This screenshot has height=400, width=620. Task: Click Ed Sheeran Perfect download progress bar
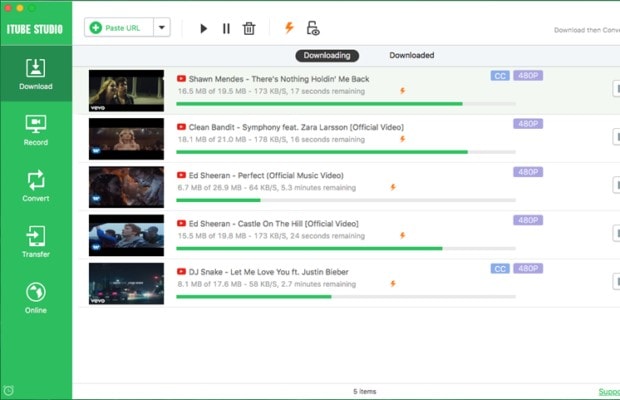[x=346, y=200]
